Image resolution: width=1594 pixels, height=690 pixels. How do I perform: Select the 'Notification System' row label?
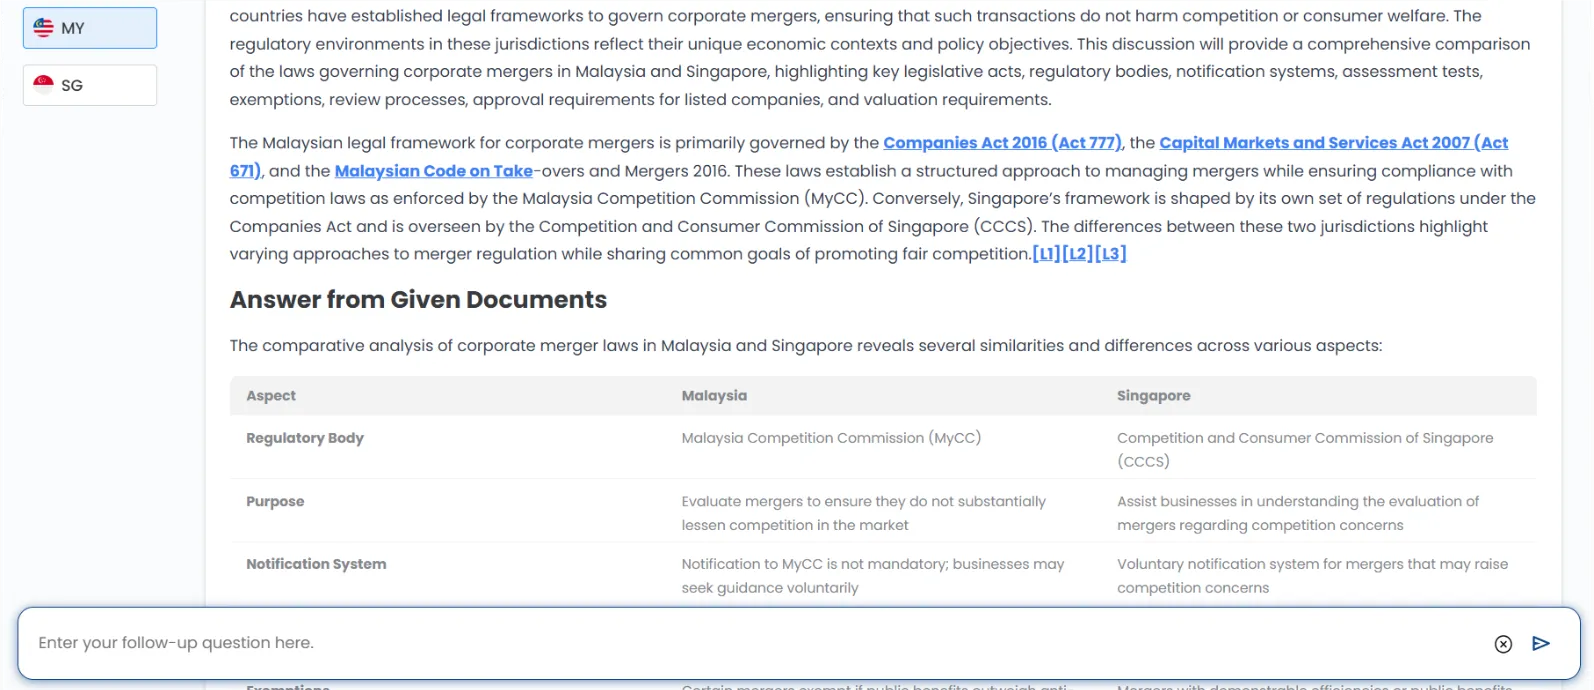316,564
